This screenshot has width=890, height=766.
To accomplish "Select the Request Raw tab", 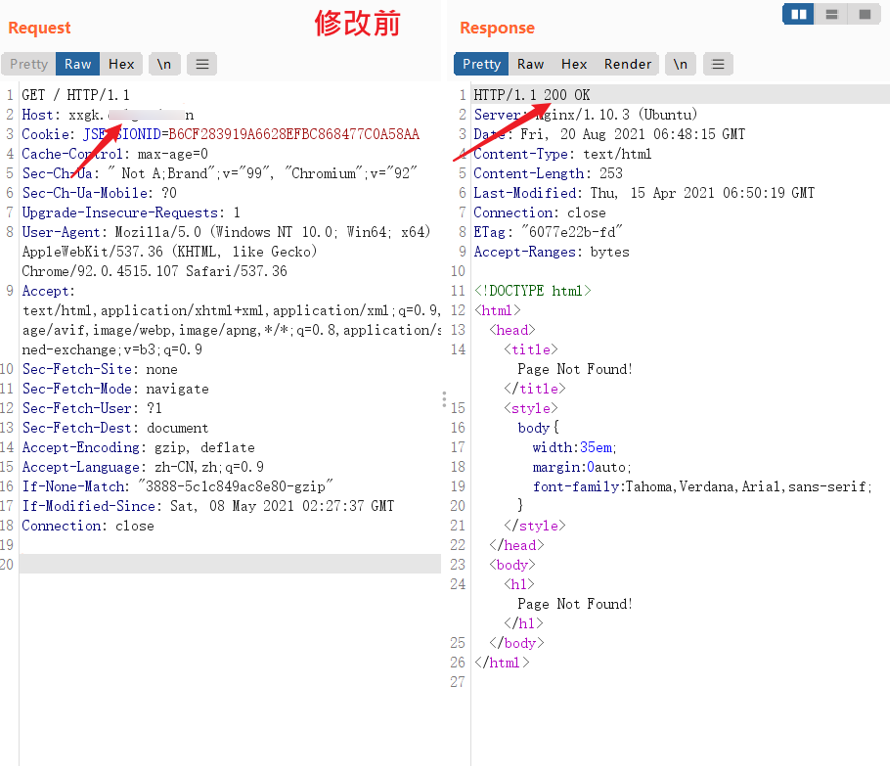I will pyautogui.click(x=78, y=64).
